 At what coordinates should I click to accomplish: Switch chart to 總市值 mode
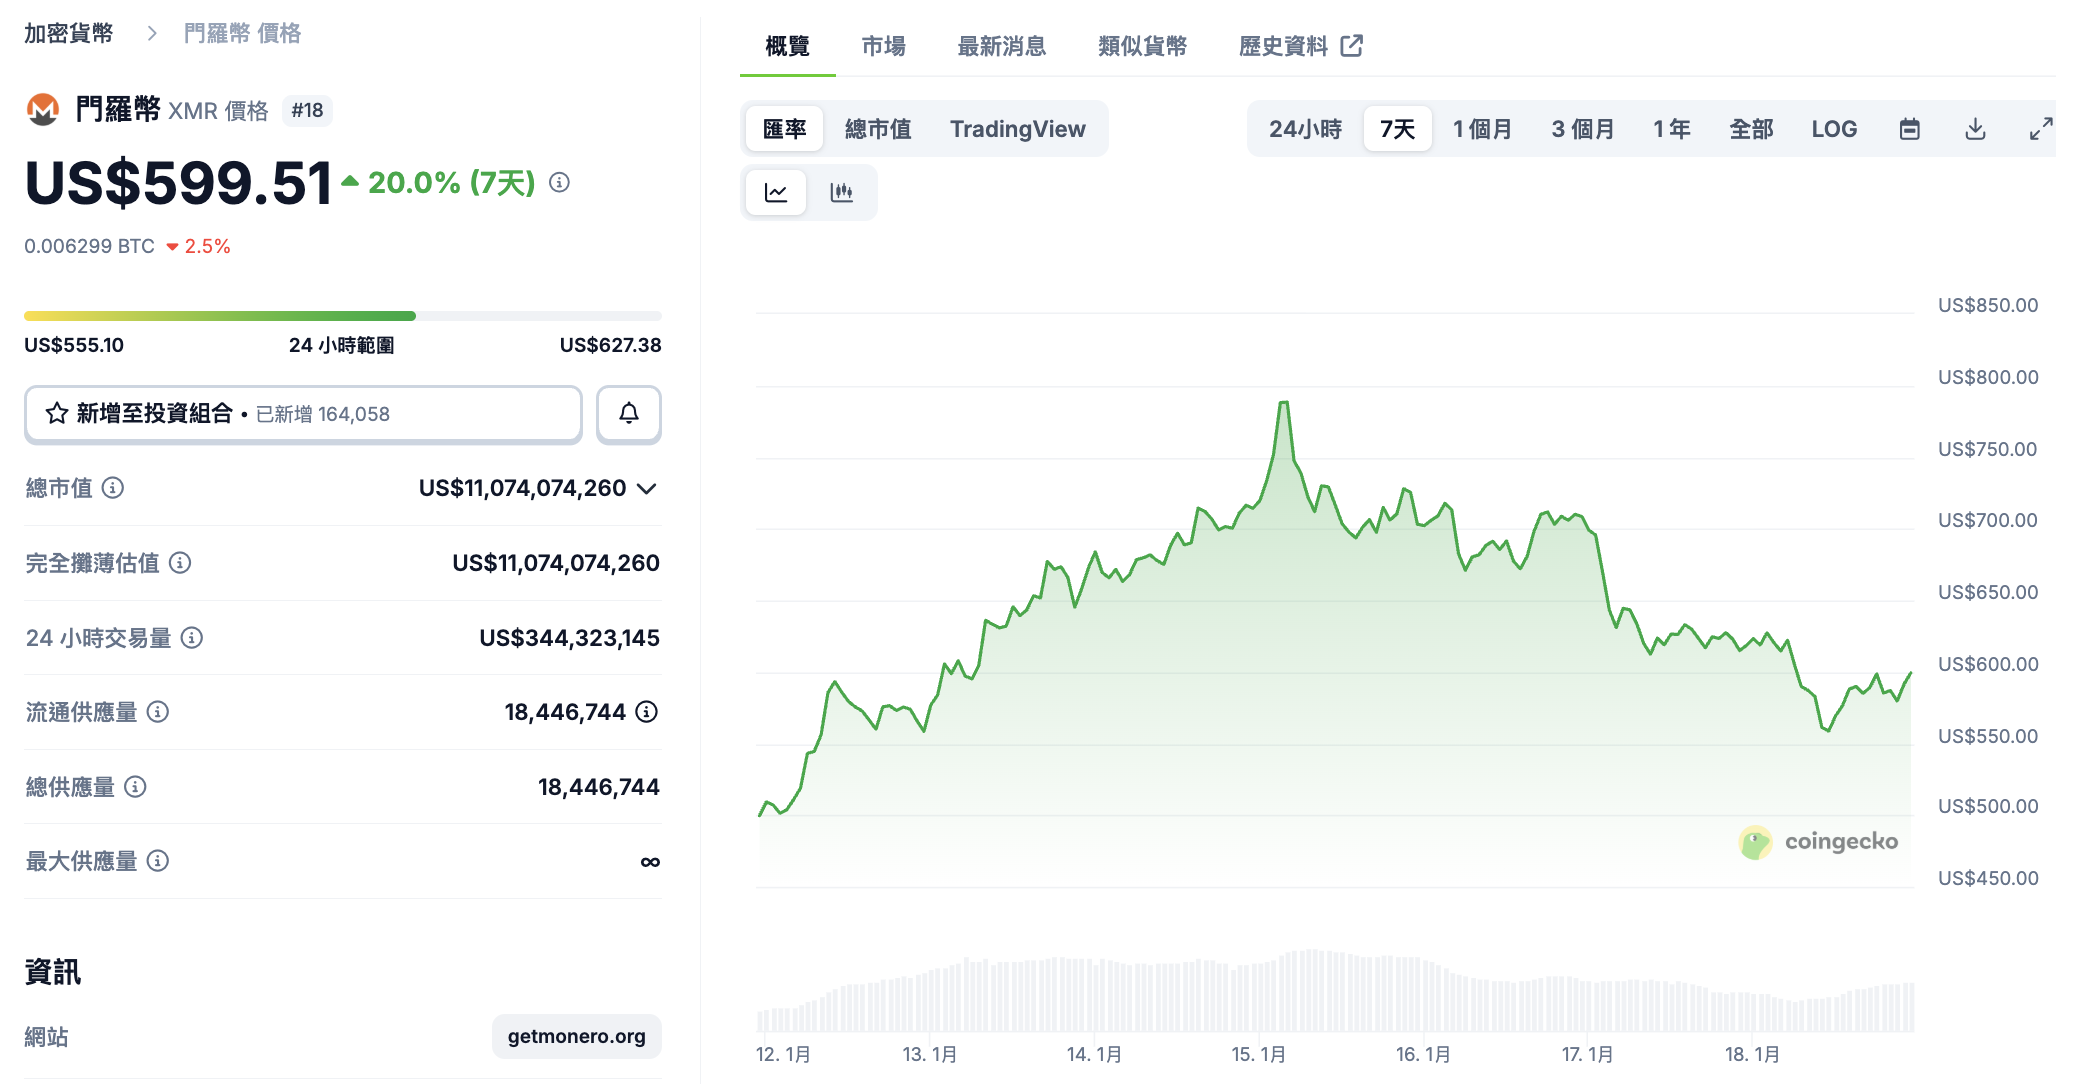point(877,129)
